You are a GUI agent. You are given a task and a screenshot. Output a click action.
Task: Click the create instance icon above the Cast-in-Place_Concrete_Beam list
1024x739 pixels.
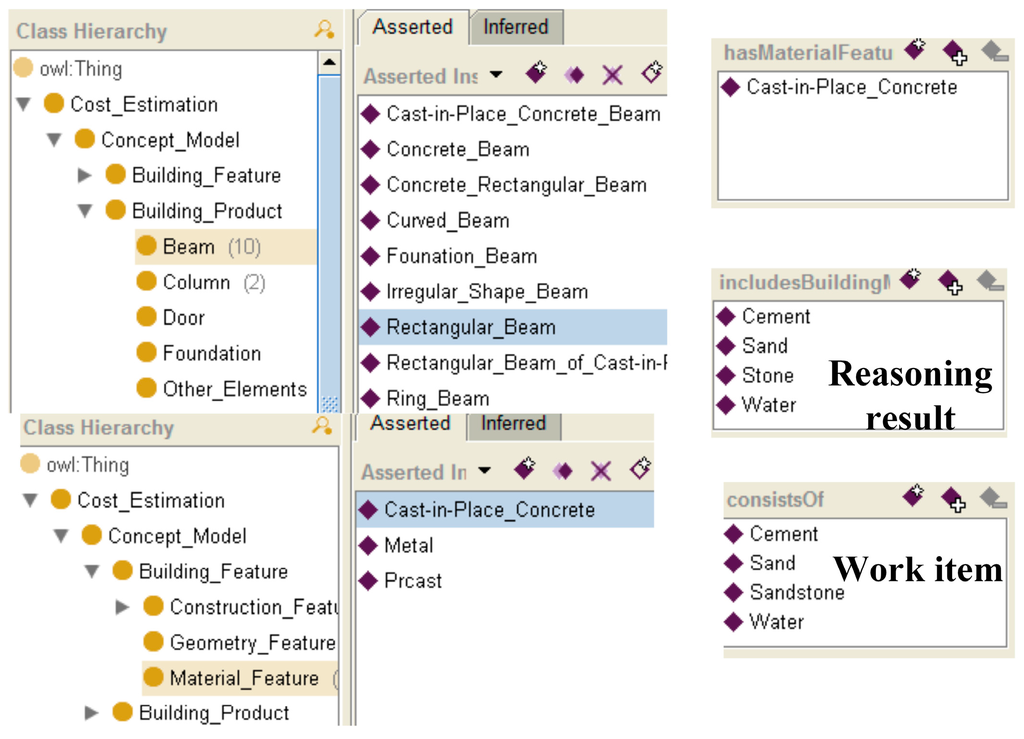tap(538, 73)
